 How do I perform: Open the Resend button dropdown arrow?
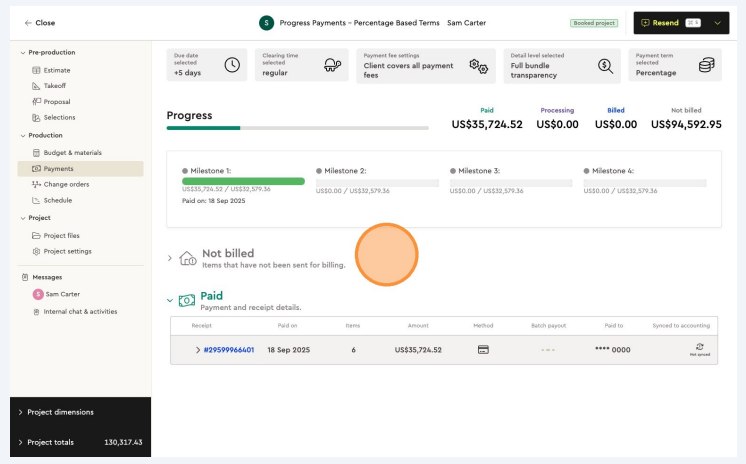point(717,23)
